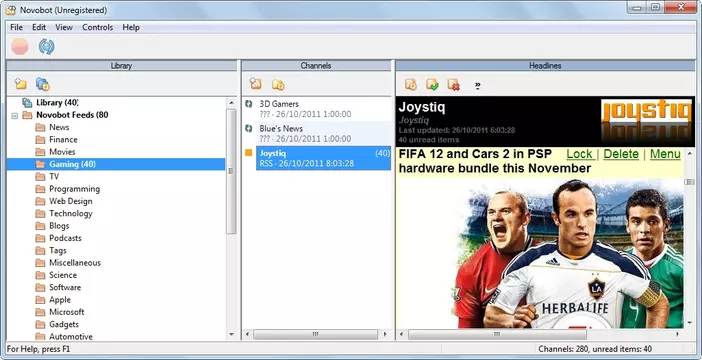Select the Automotive folder
Image resolution: width=702 pixels, height=360 pixels.
click(71, 337)
